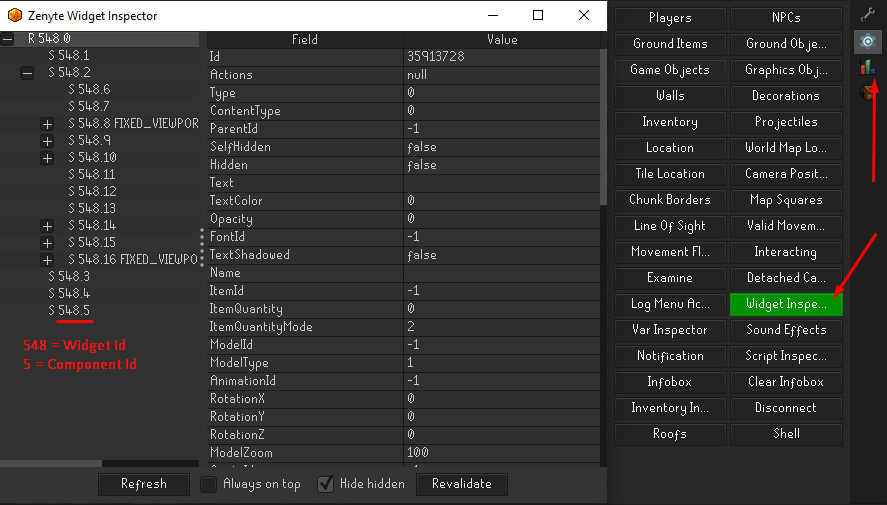Click the Tile Location button
The image size is (887, 505).
670,174
